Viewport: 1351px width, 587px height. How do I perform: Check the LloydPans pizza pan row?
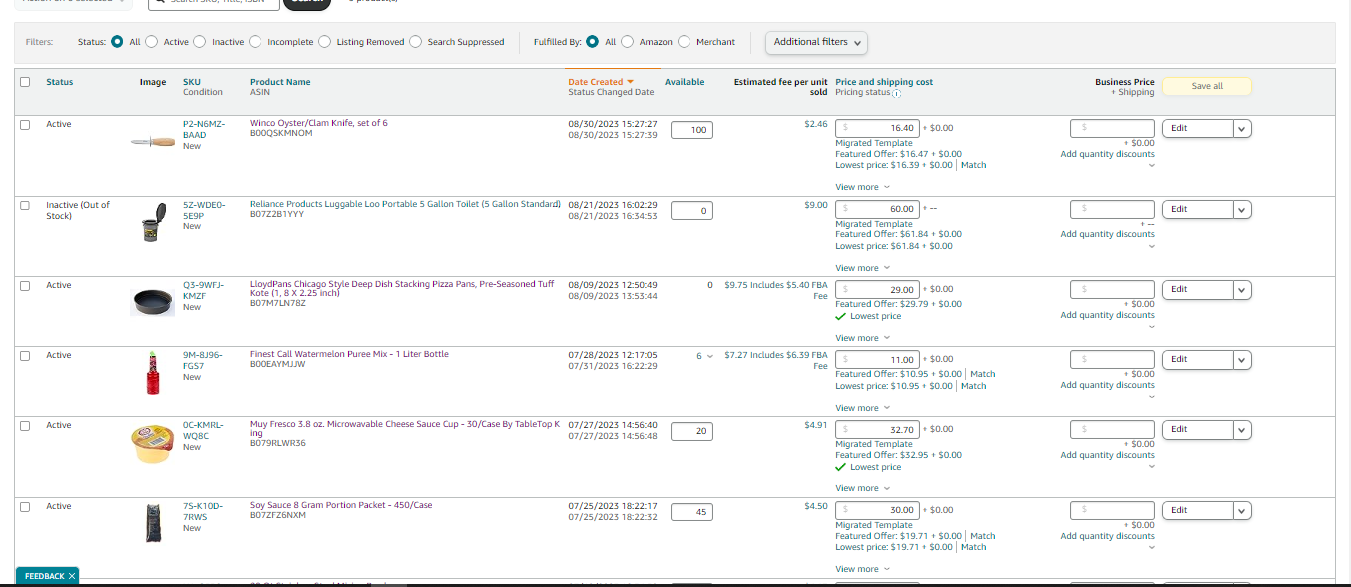[25, 285]
